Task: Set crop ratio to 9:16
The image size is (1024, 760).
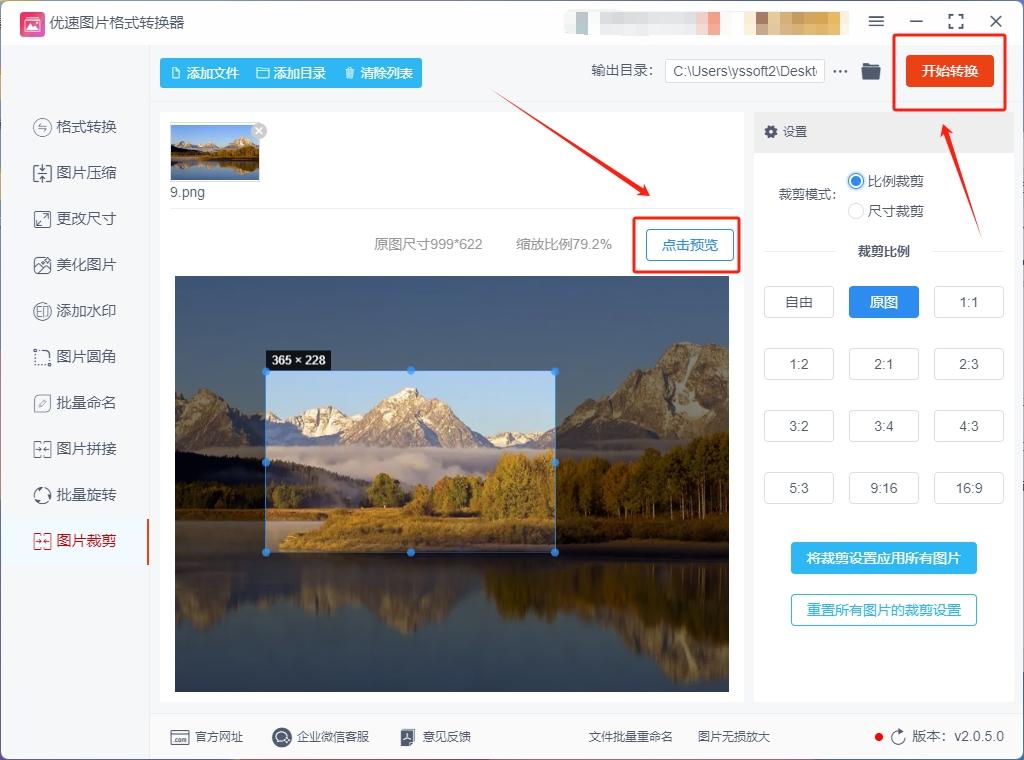Action: (884, 488)
